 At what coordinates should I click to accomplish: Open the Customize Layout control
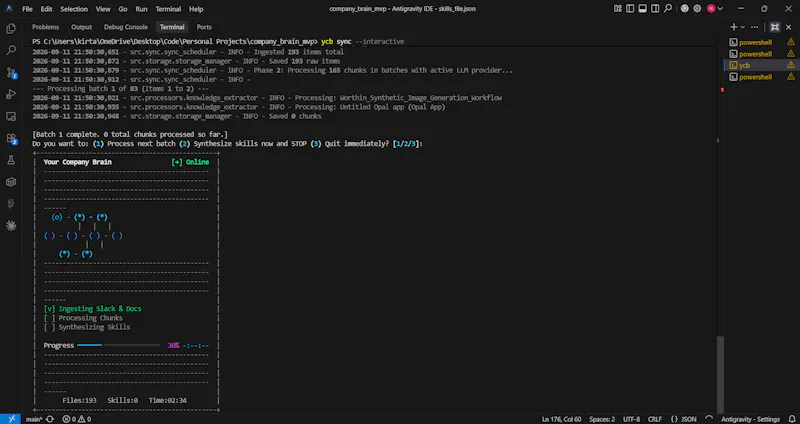(618, 9)
